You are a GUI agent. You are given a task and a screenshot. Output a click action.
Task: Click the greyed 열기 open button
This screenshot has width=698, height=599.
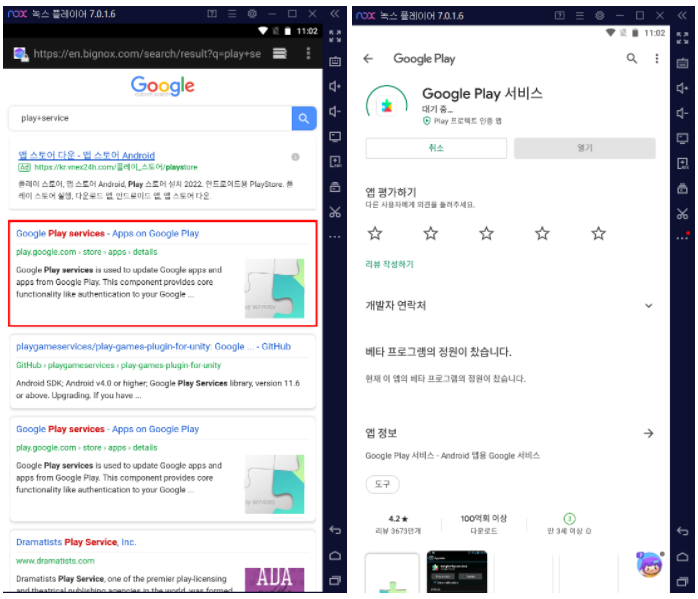tap(584, 148)
